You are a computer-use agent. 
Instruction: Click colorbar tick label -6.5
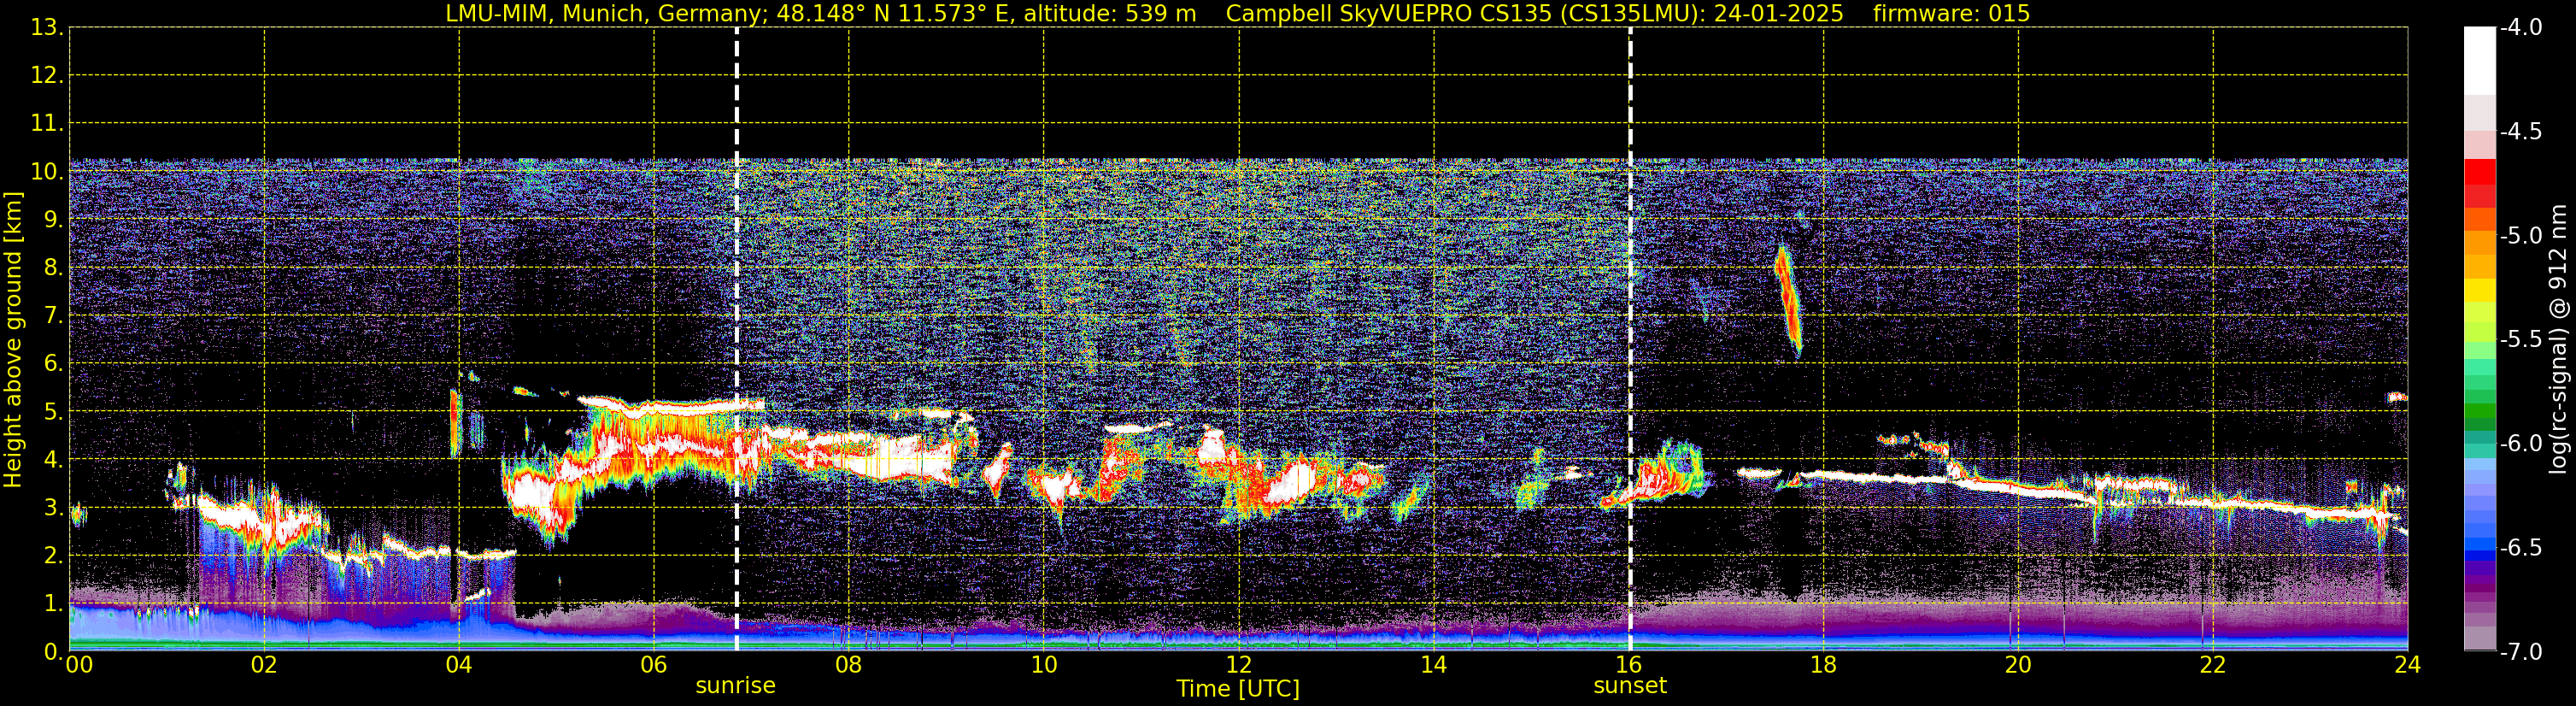(x=2521, y=548)
